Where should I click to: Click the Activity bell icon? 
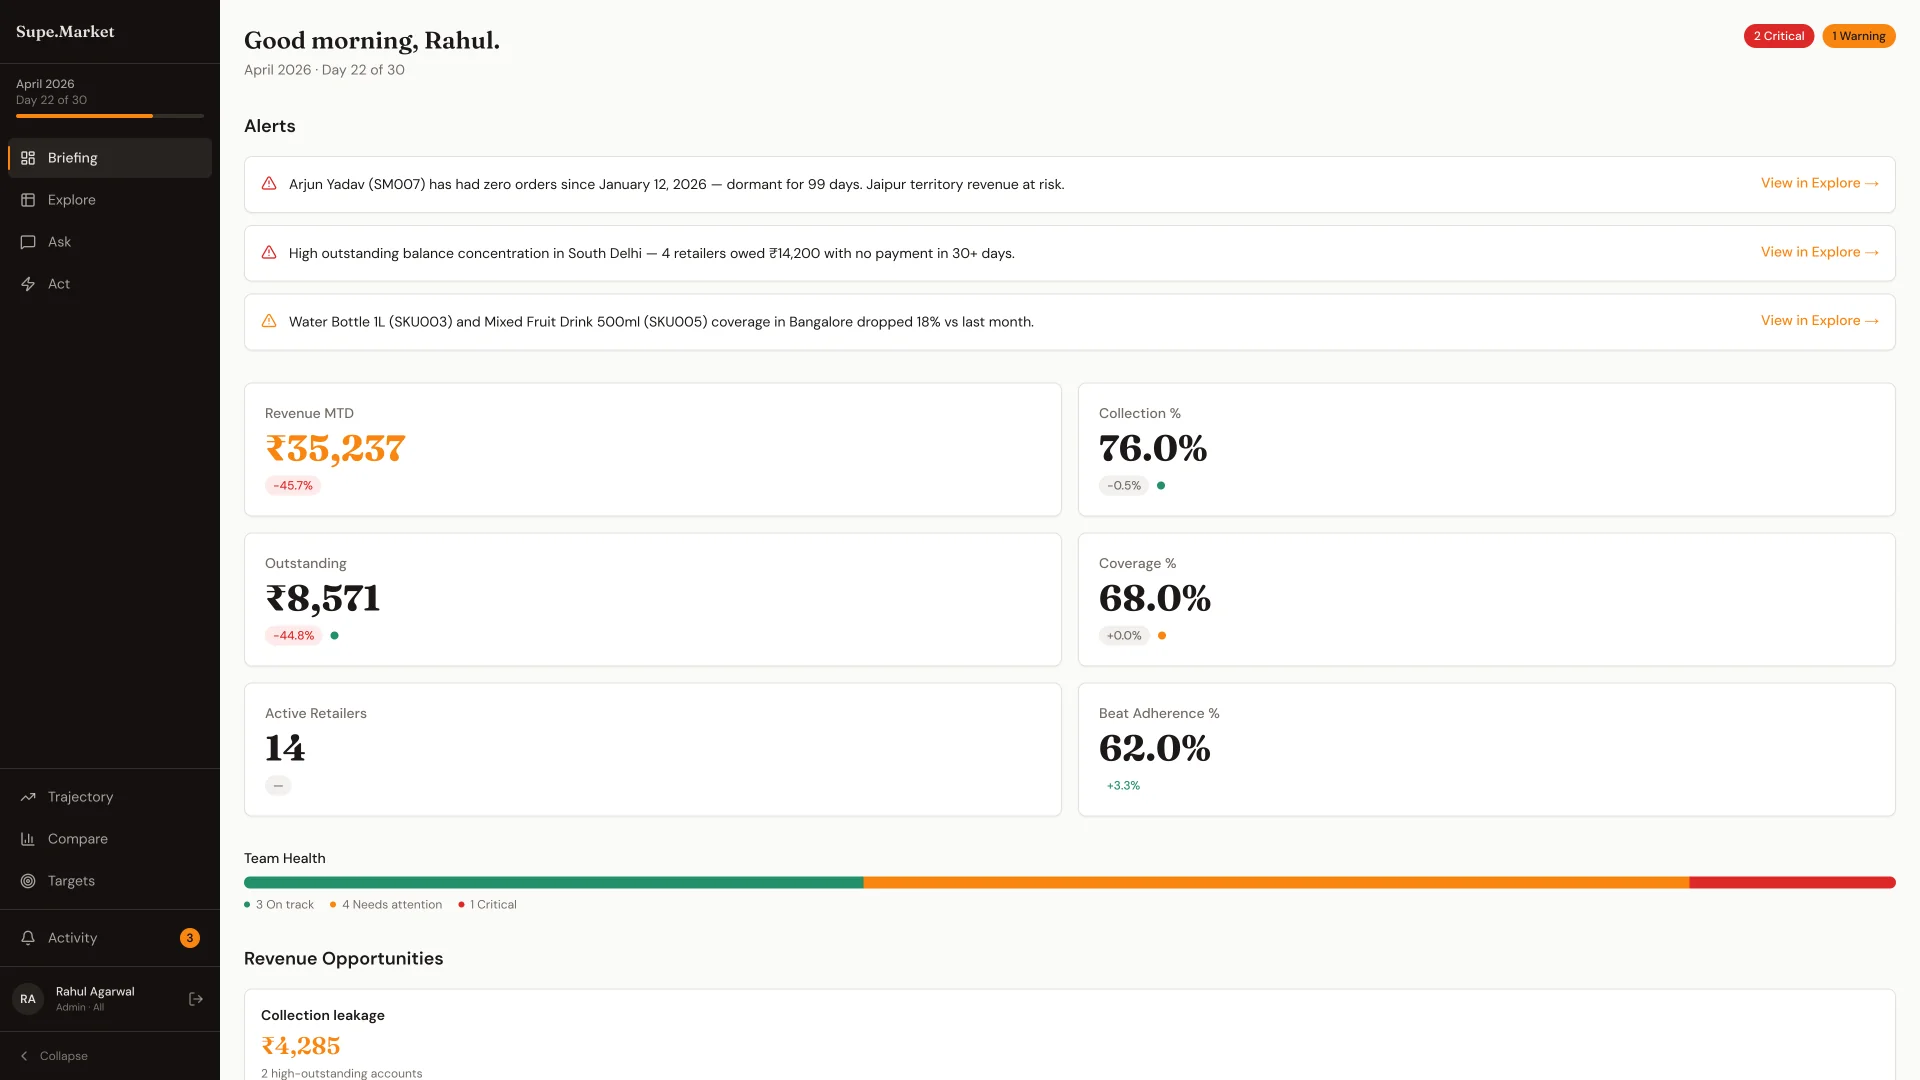coord(28,938)
